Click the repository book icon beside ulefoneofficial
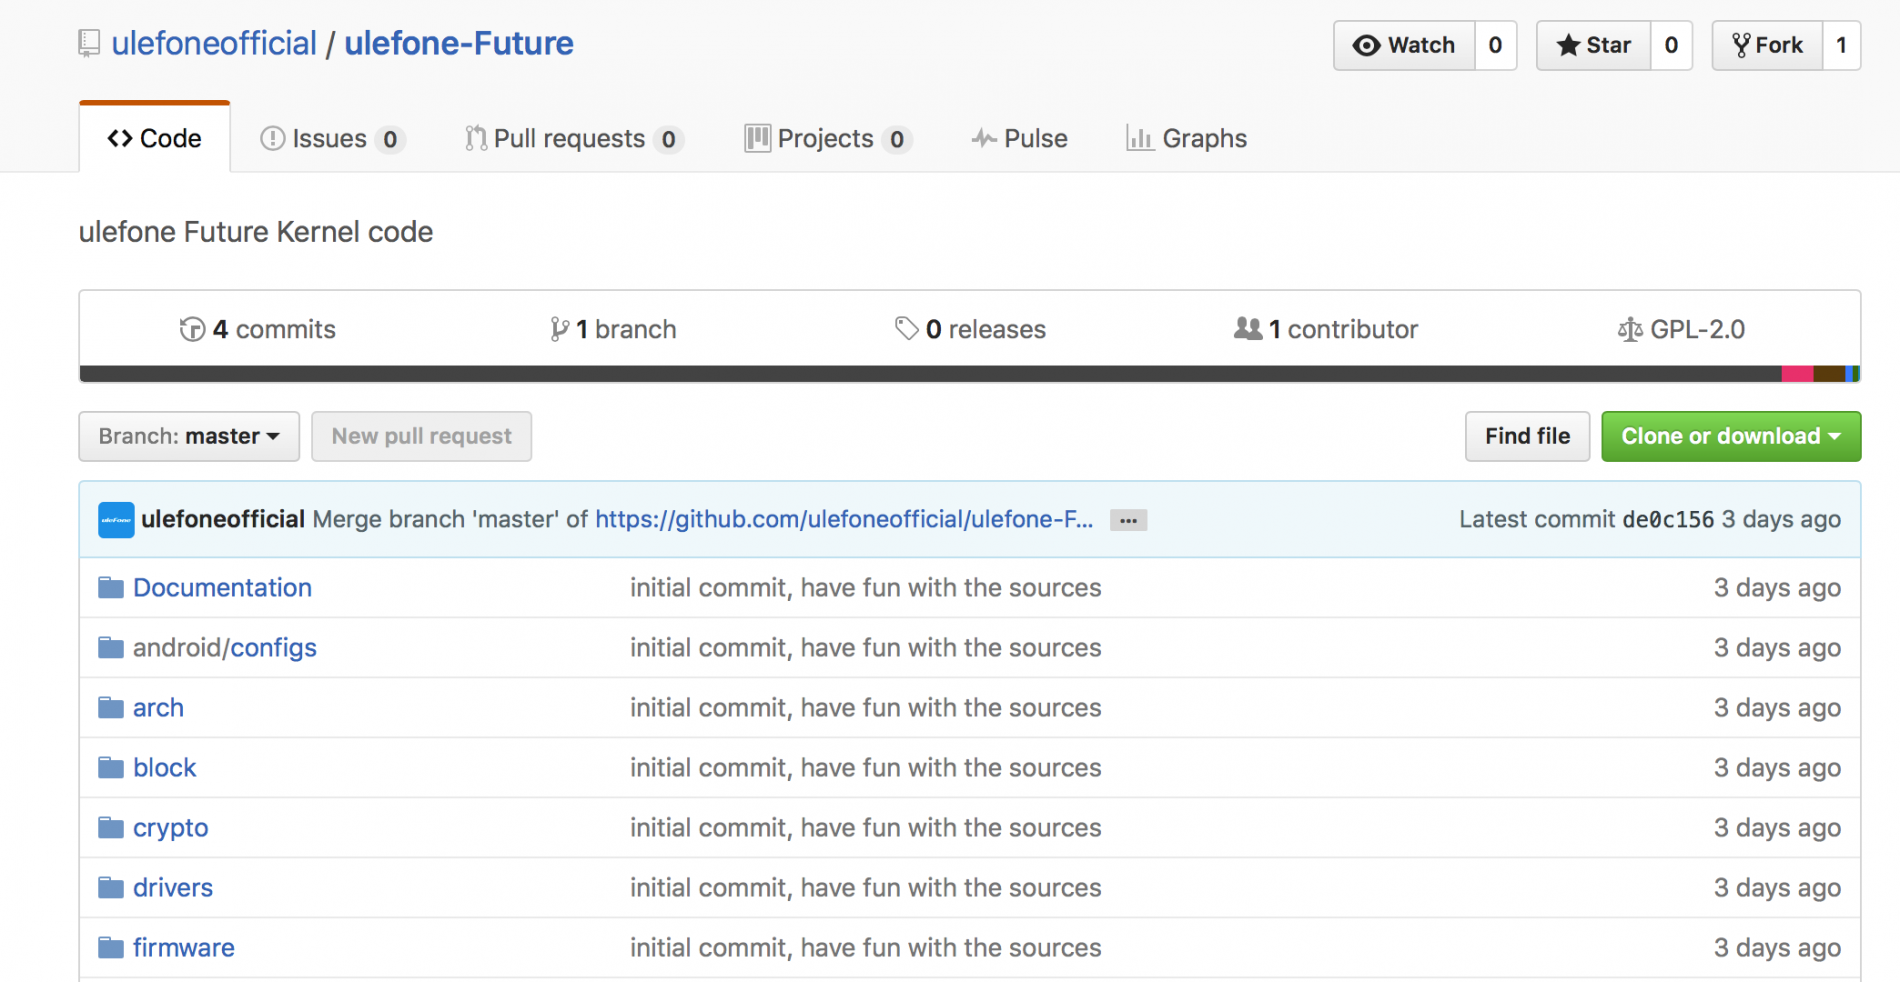The width and height of the screenshot is (1900, 982). (x=89, y=44)
